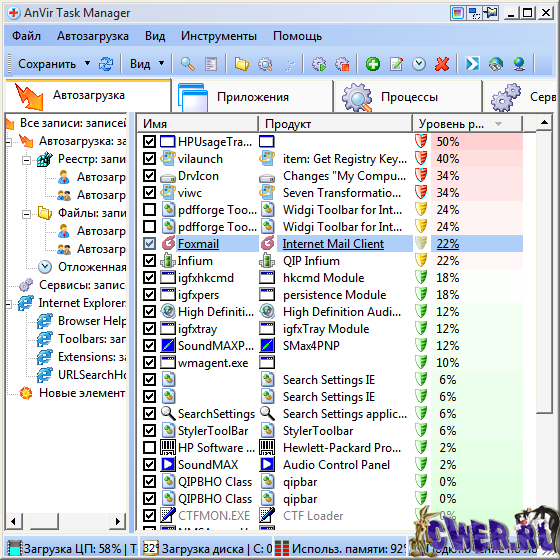The height and width of the screenshot is (560, 560).
Task: Open the properties sheet toolbar icon
Action: point(211,64)
